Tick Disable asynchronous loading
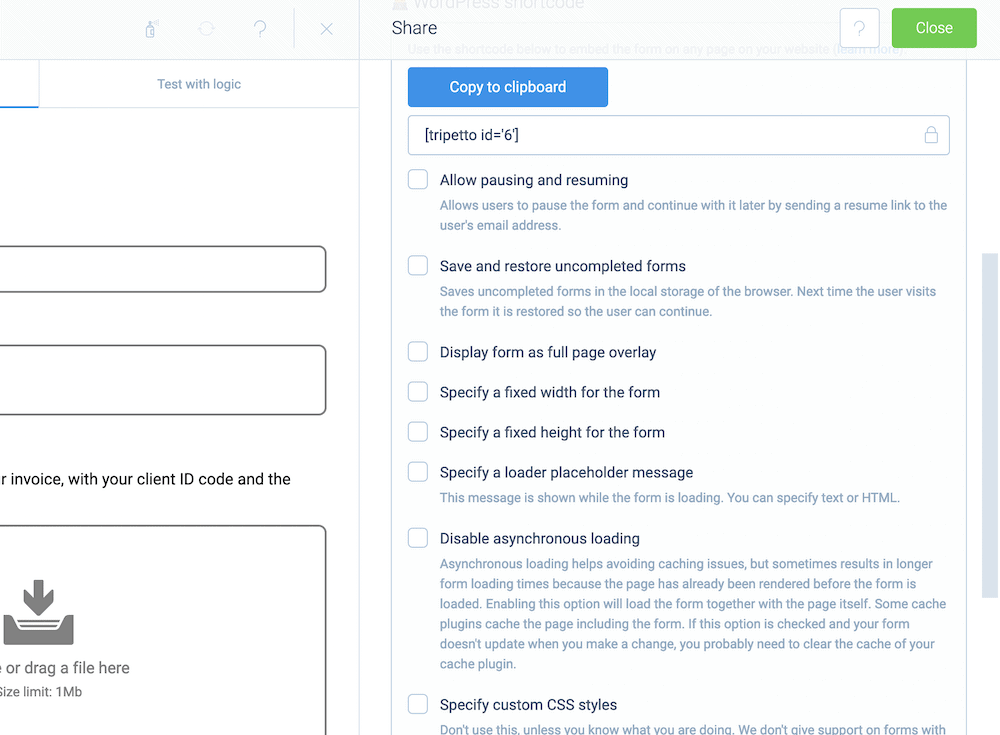 (418, 538)
